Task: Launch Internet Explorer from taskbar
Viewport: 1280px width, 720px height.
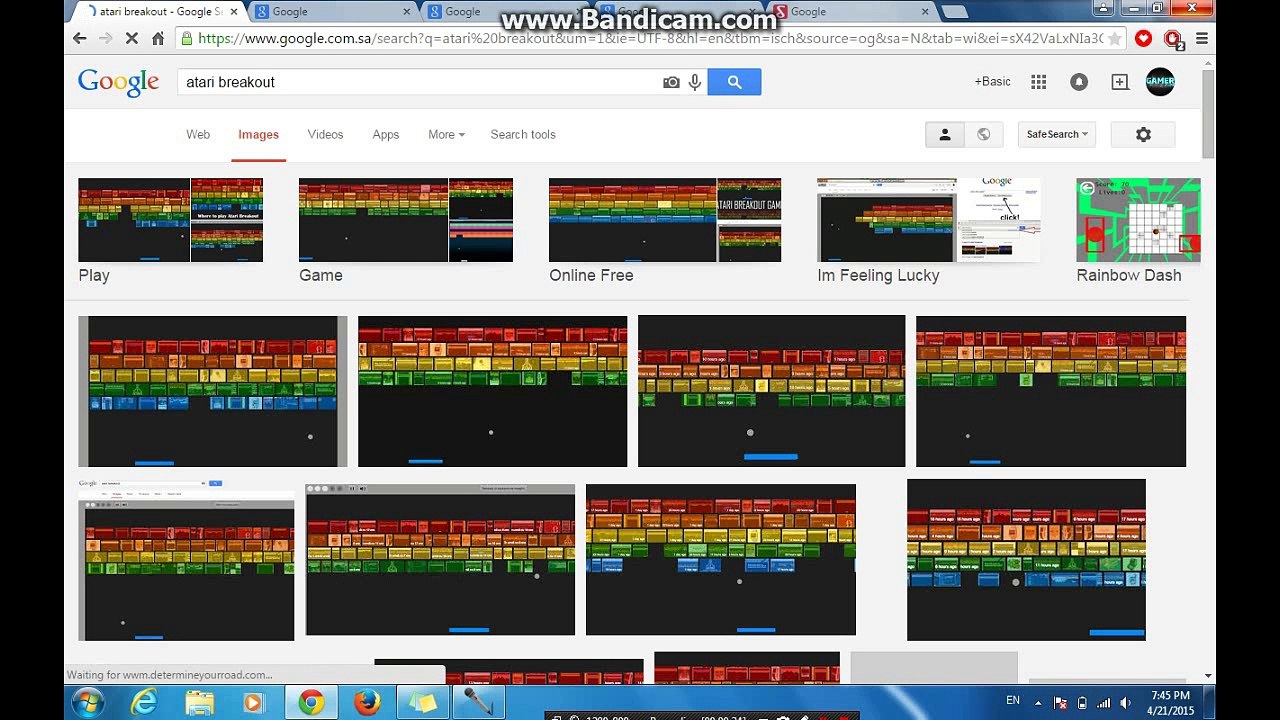Action: (144, 703)
